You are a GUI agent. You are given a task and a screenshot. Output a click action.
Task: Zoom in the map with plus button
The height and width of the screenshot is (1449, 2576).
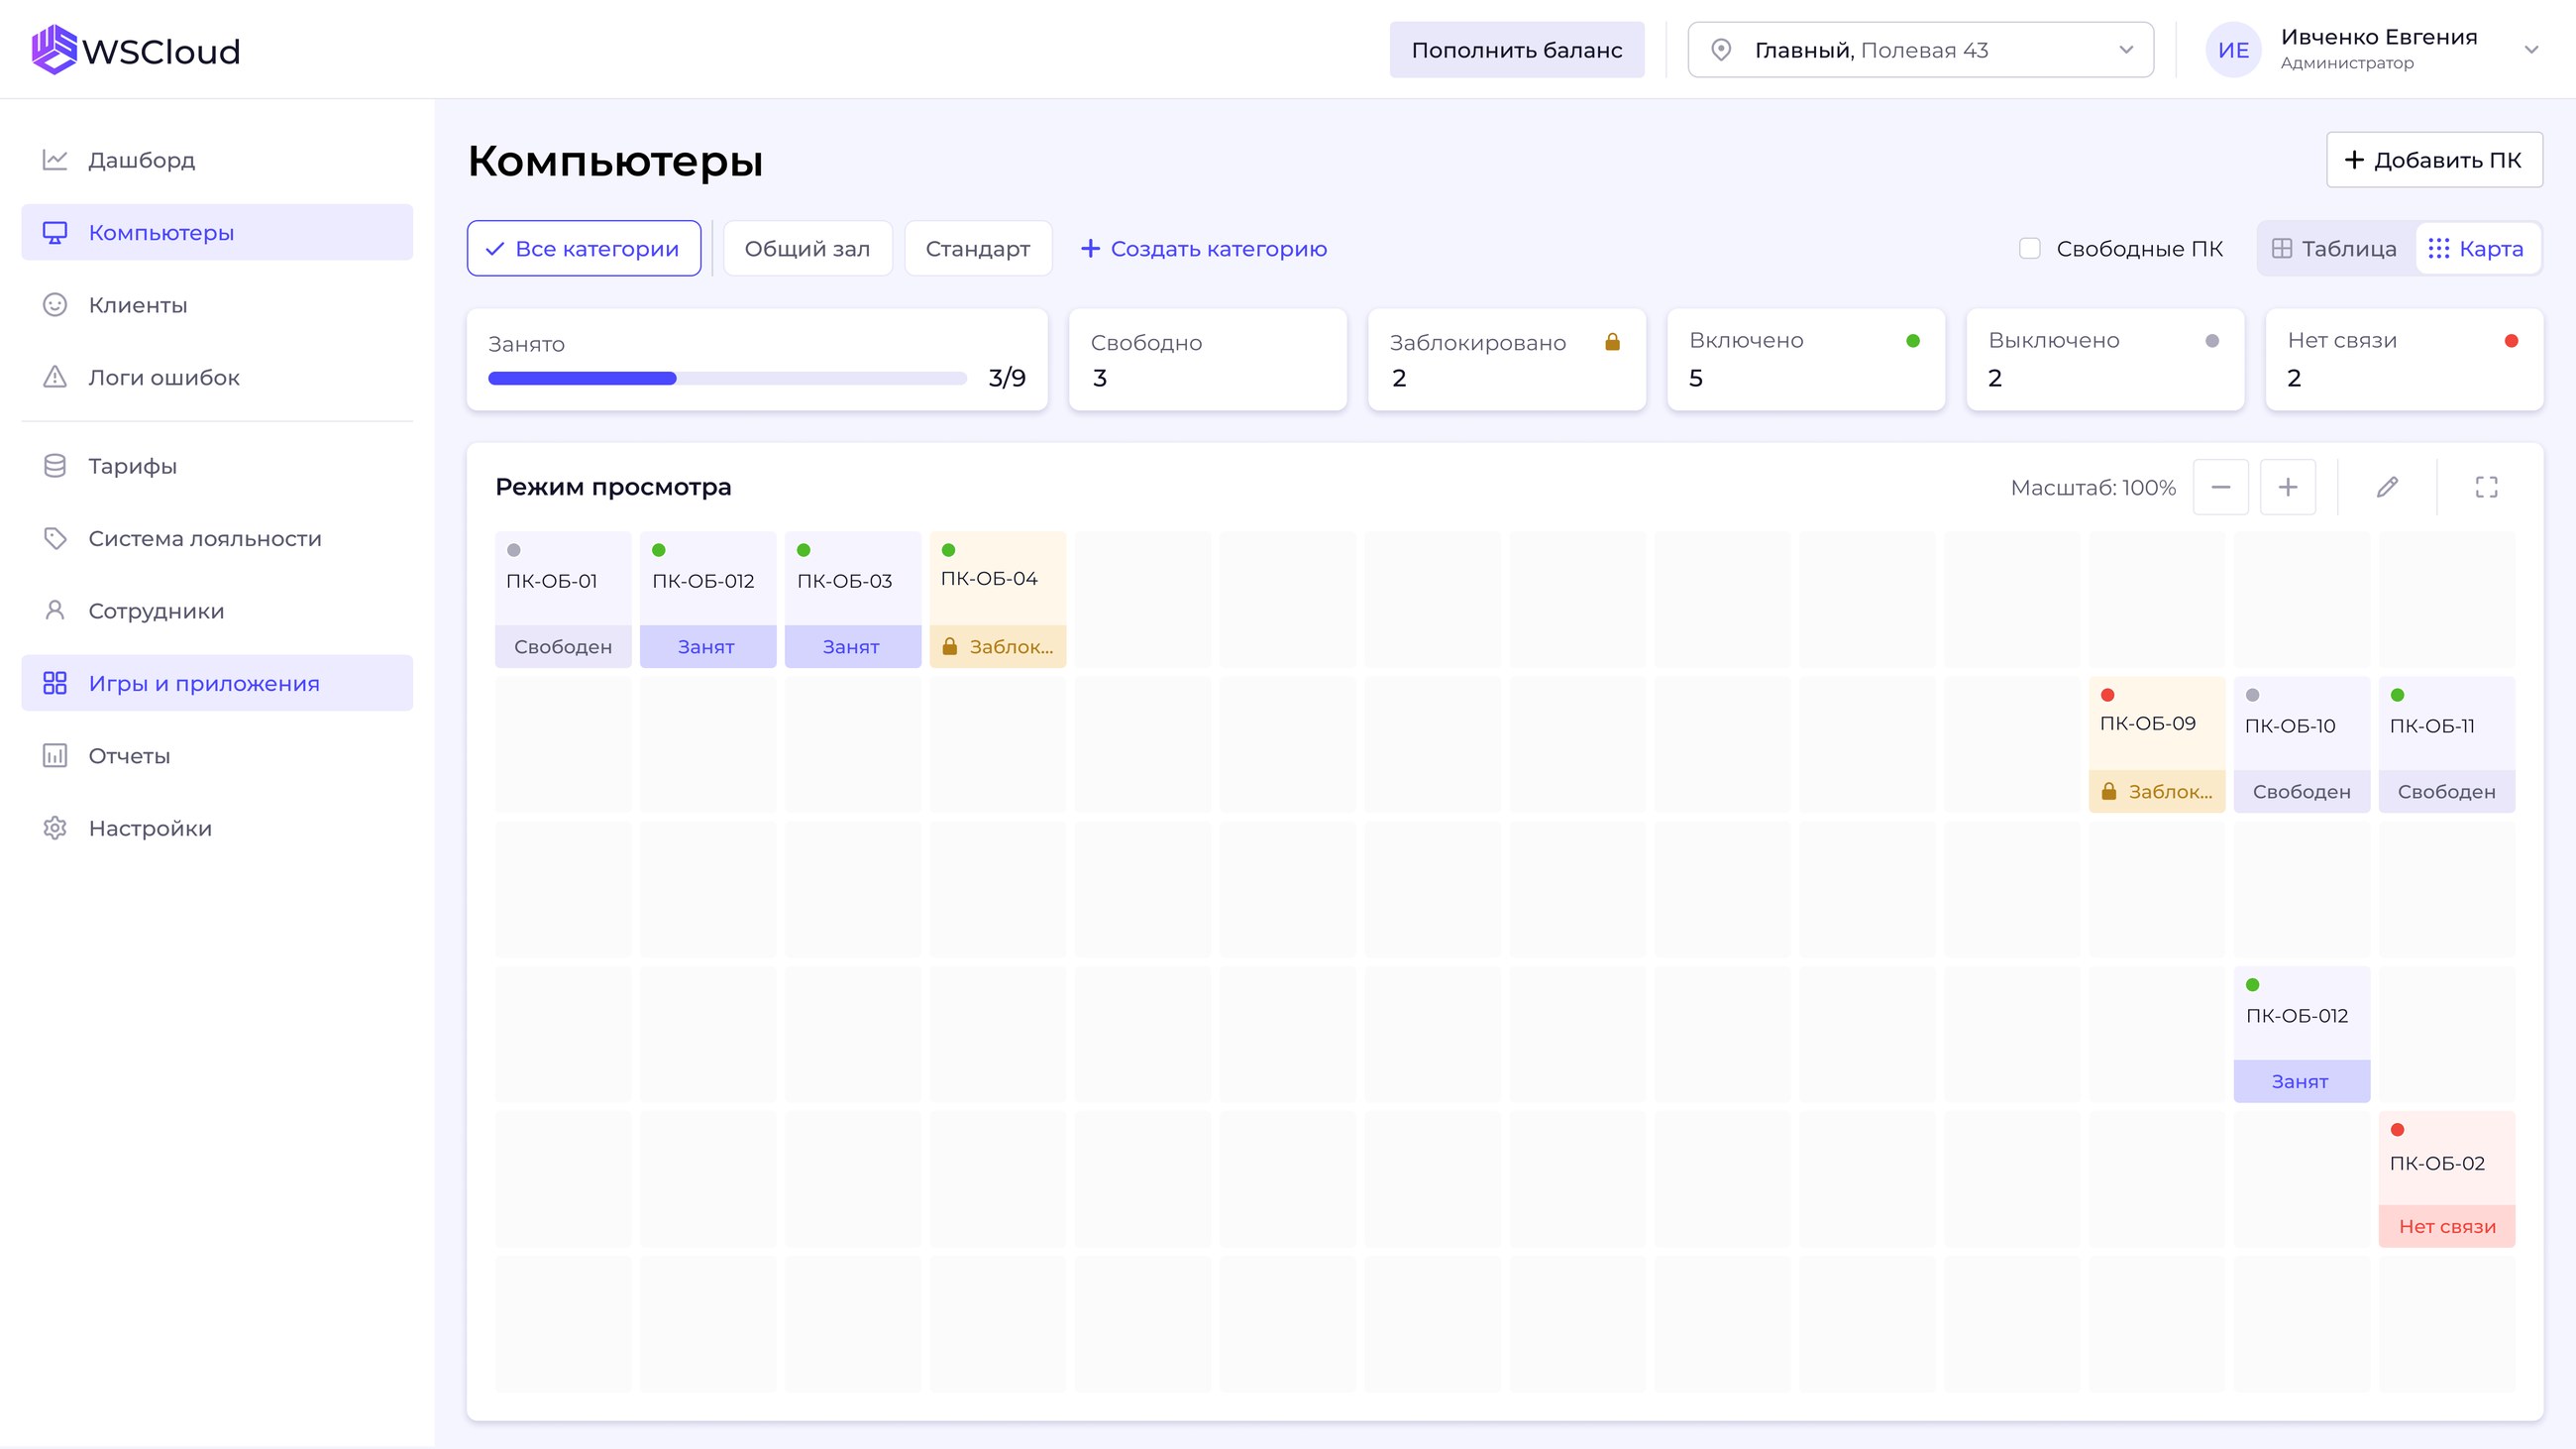pyautogui.click(x=2287, y=487)
